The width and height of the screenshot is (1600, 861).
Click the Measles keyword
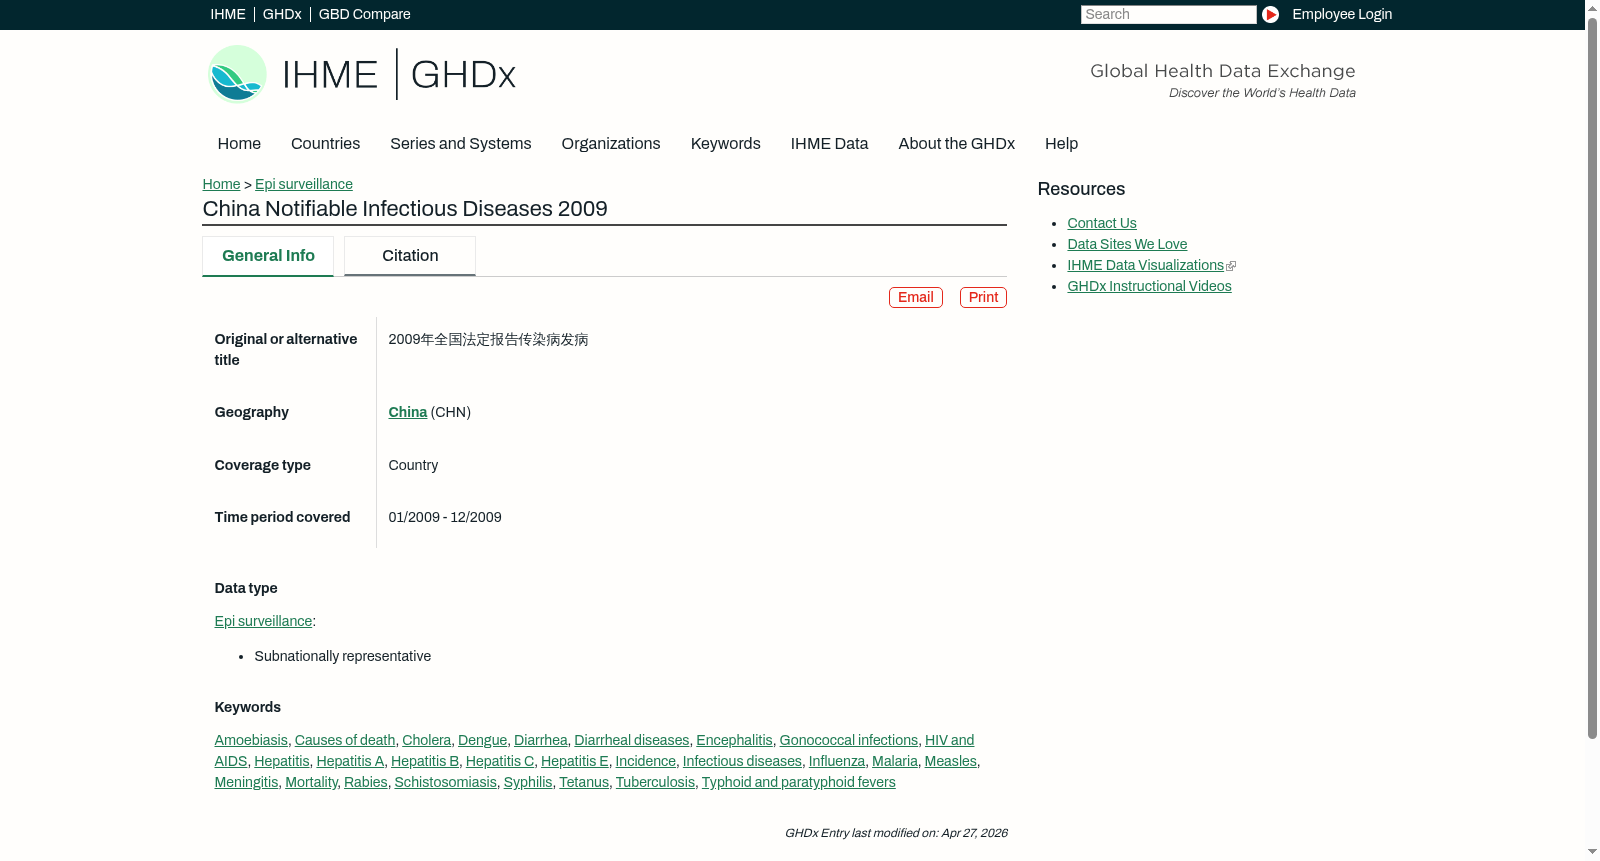(950, 761)
